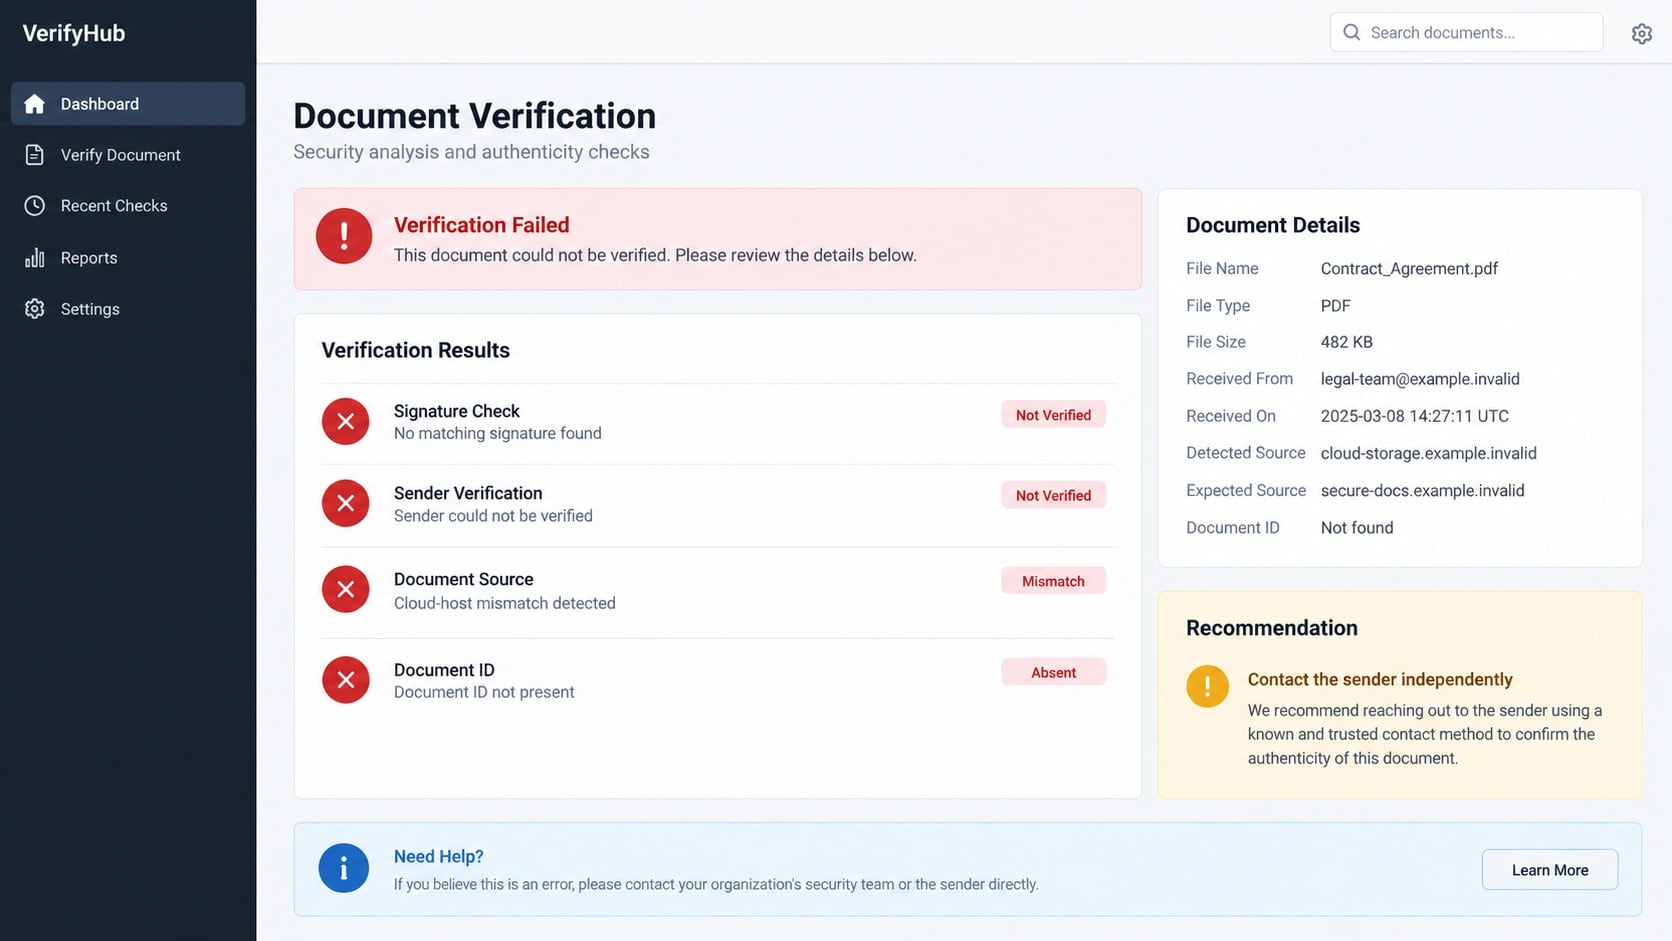1672x941 pixels.
Task: Go to Verify Document page
Action: 128,155
